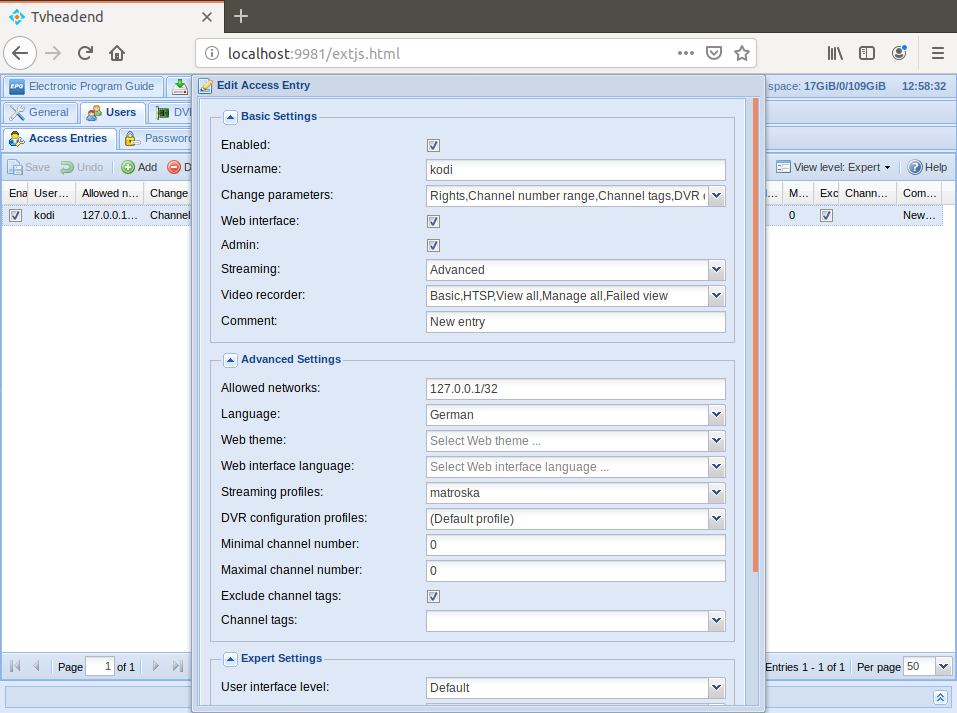This screenshot has width=957, height=713.
Task: Click the Edit Access Entry title icon
Action: (x=206, y=86)
